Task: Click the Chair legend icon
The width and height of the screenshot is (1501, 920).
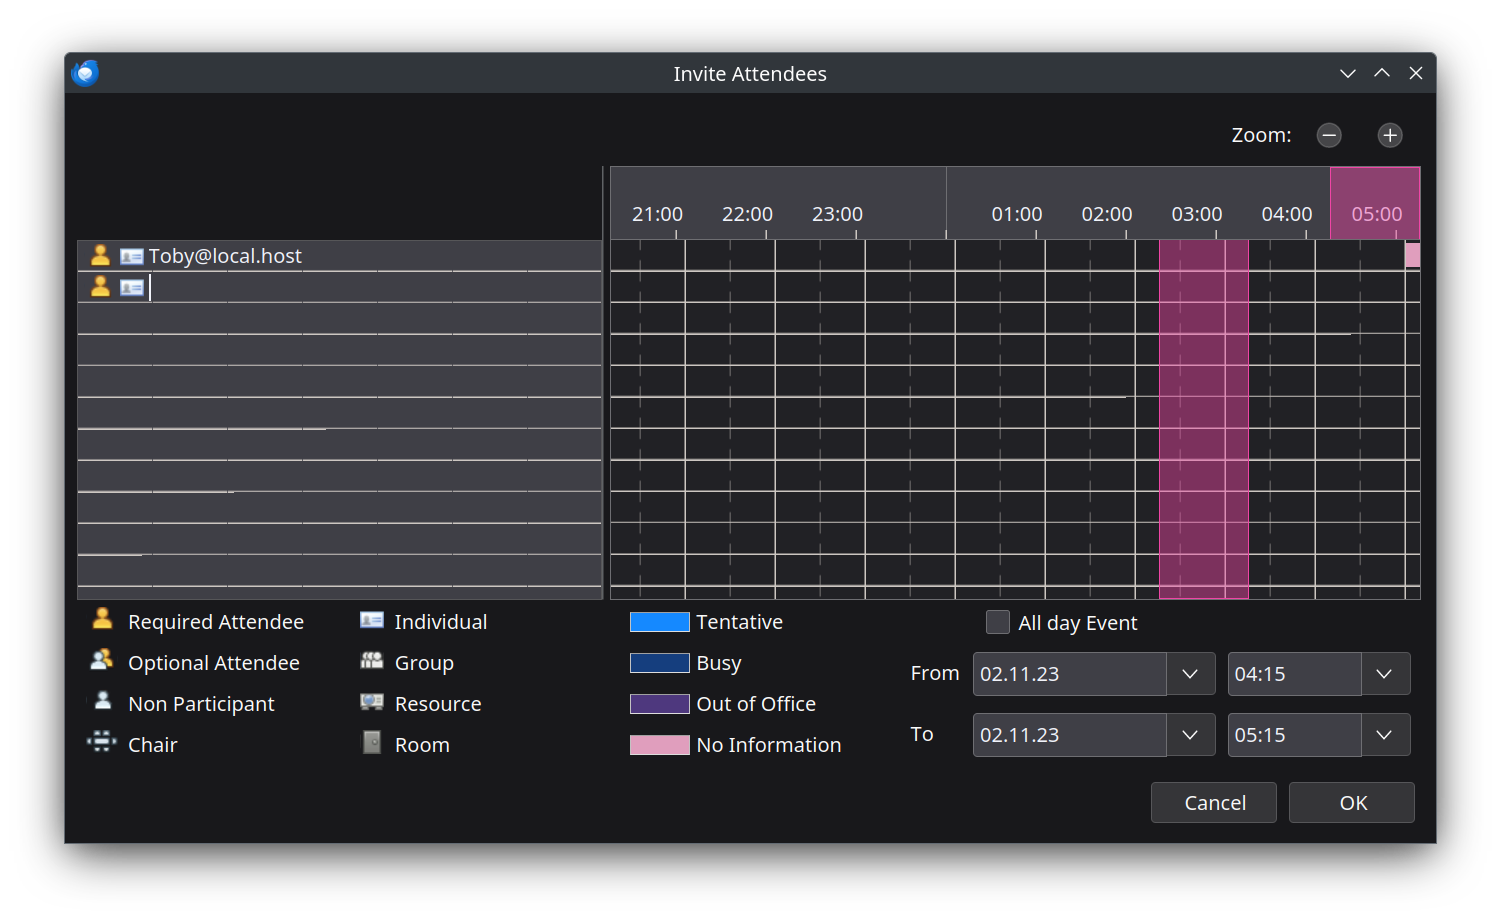Action: tap(102, 742)
